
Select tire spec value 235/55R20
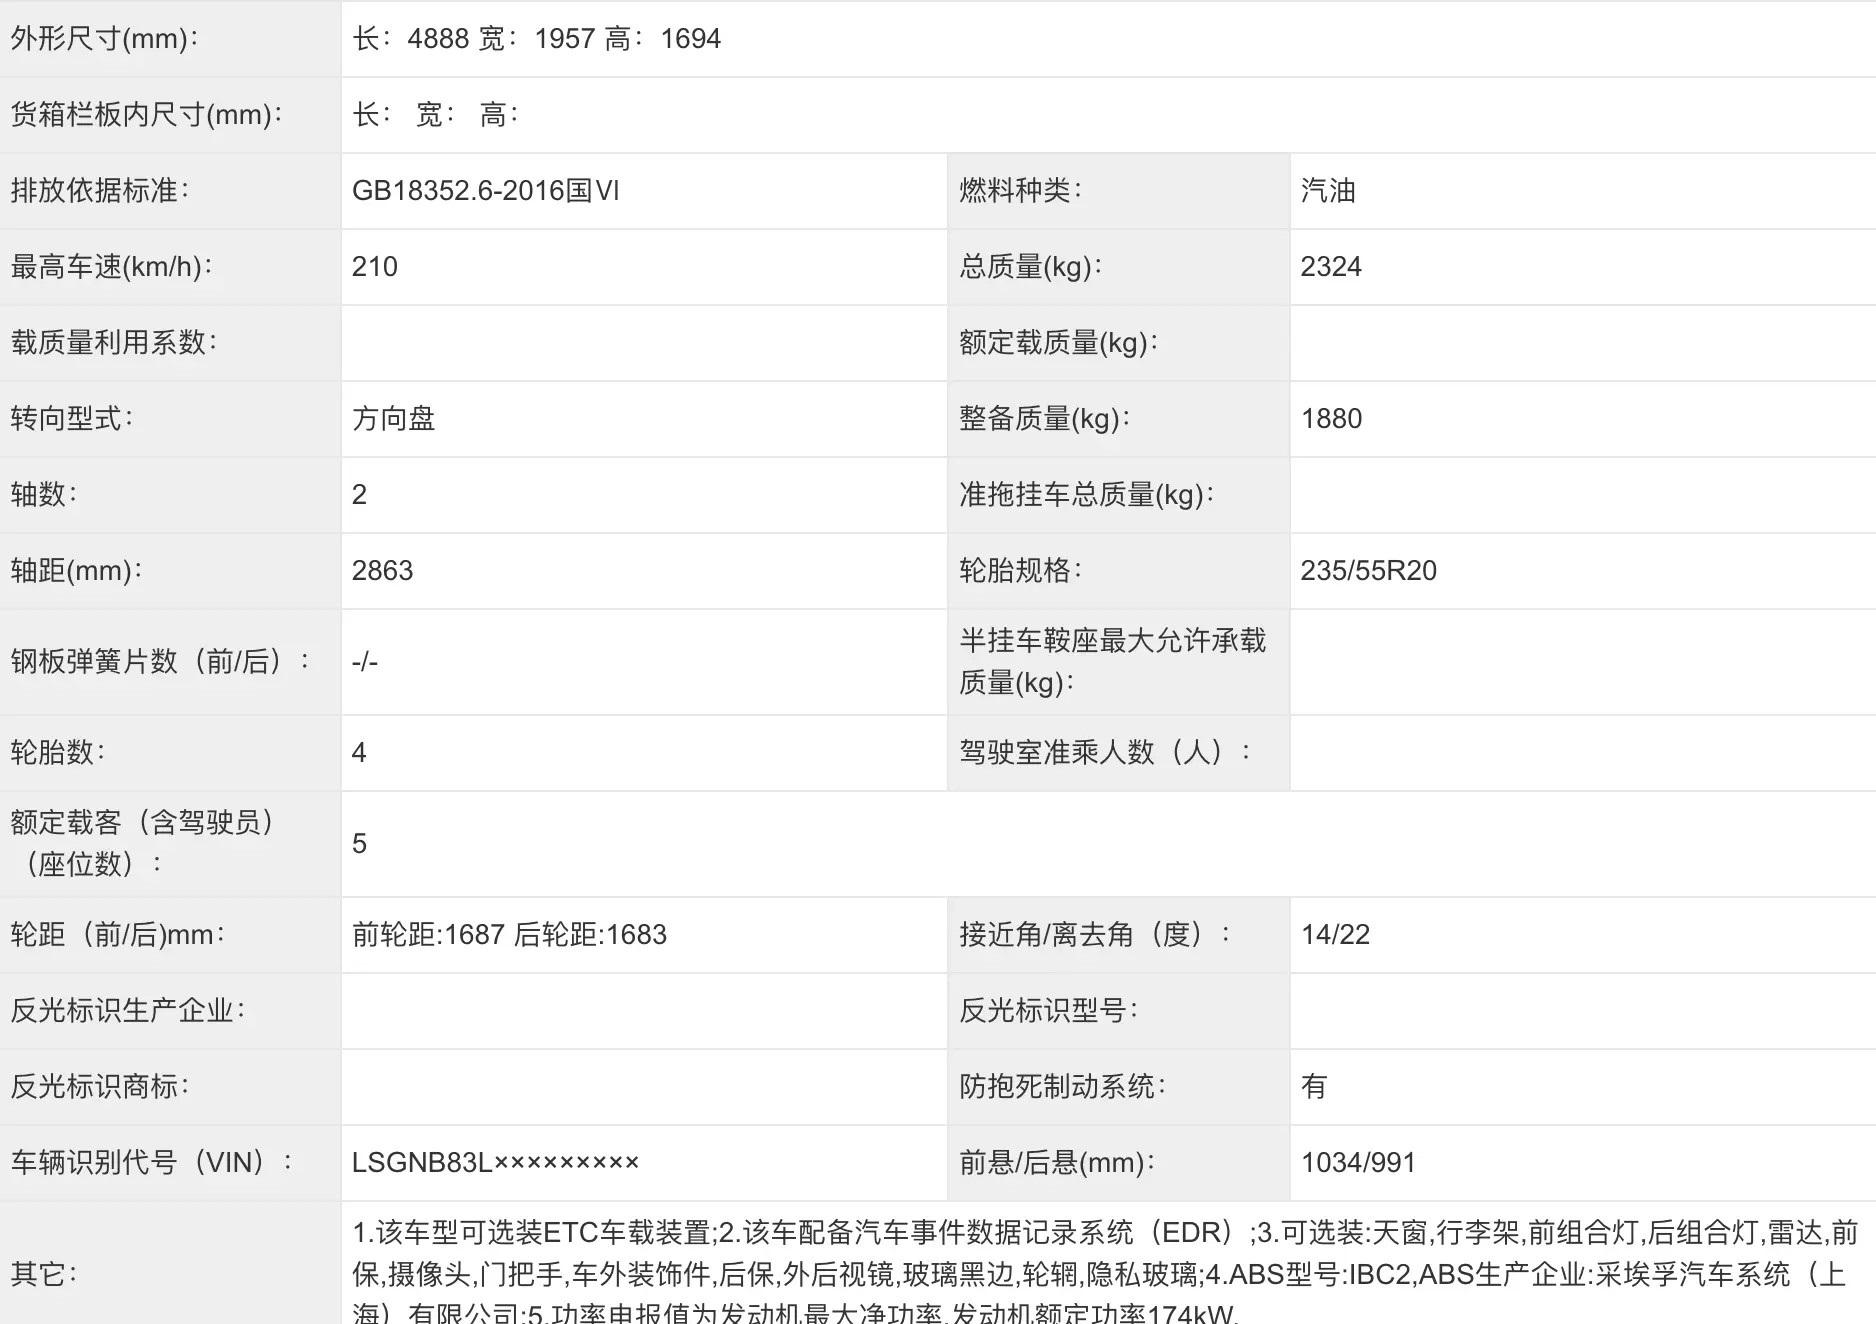coord(1368,571)
